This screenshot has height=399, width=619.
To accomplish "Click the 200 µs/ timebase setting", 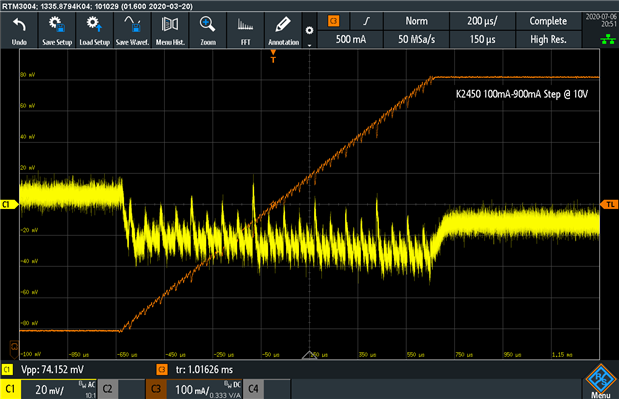I will tap(482, 21).
